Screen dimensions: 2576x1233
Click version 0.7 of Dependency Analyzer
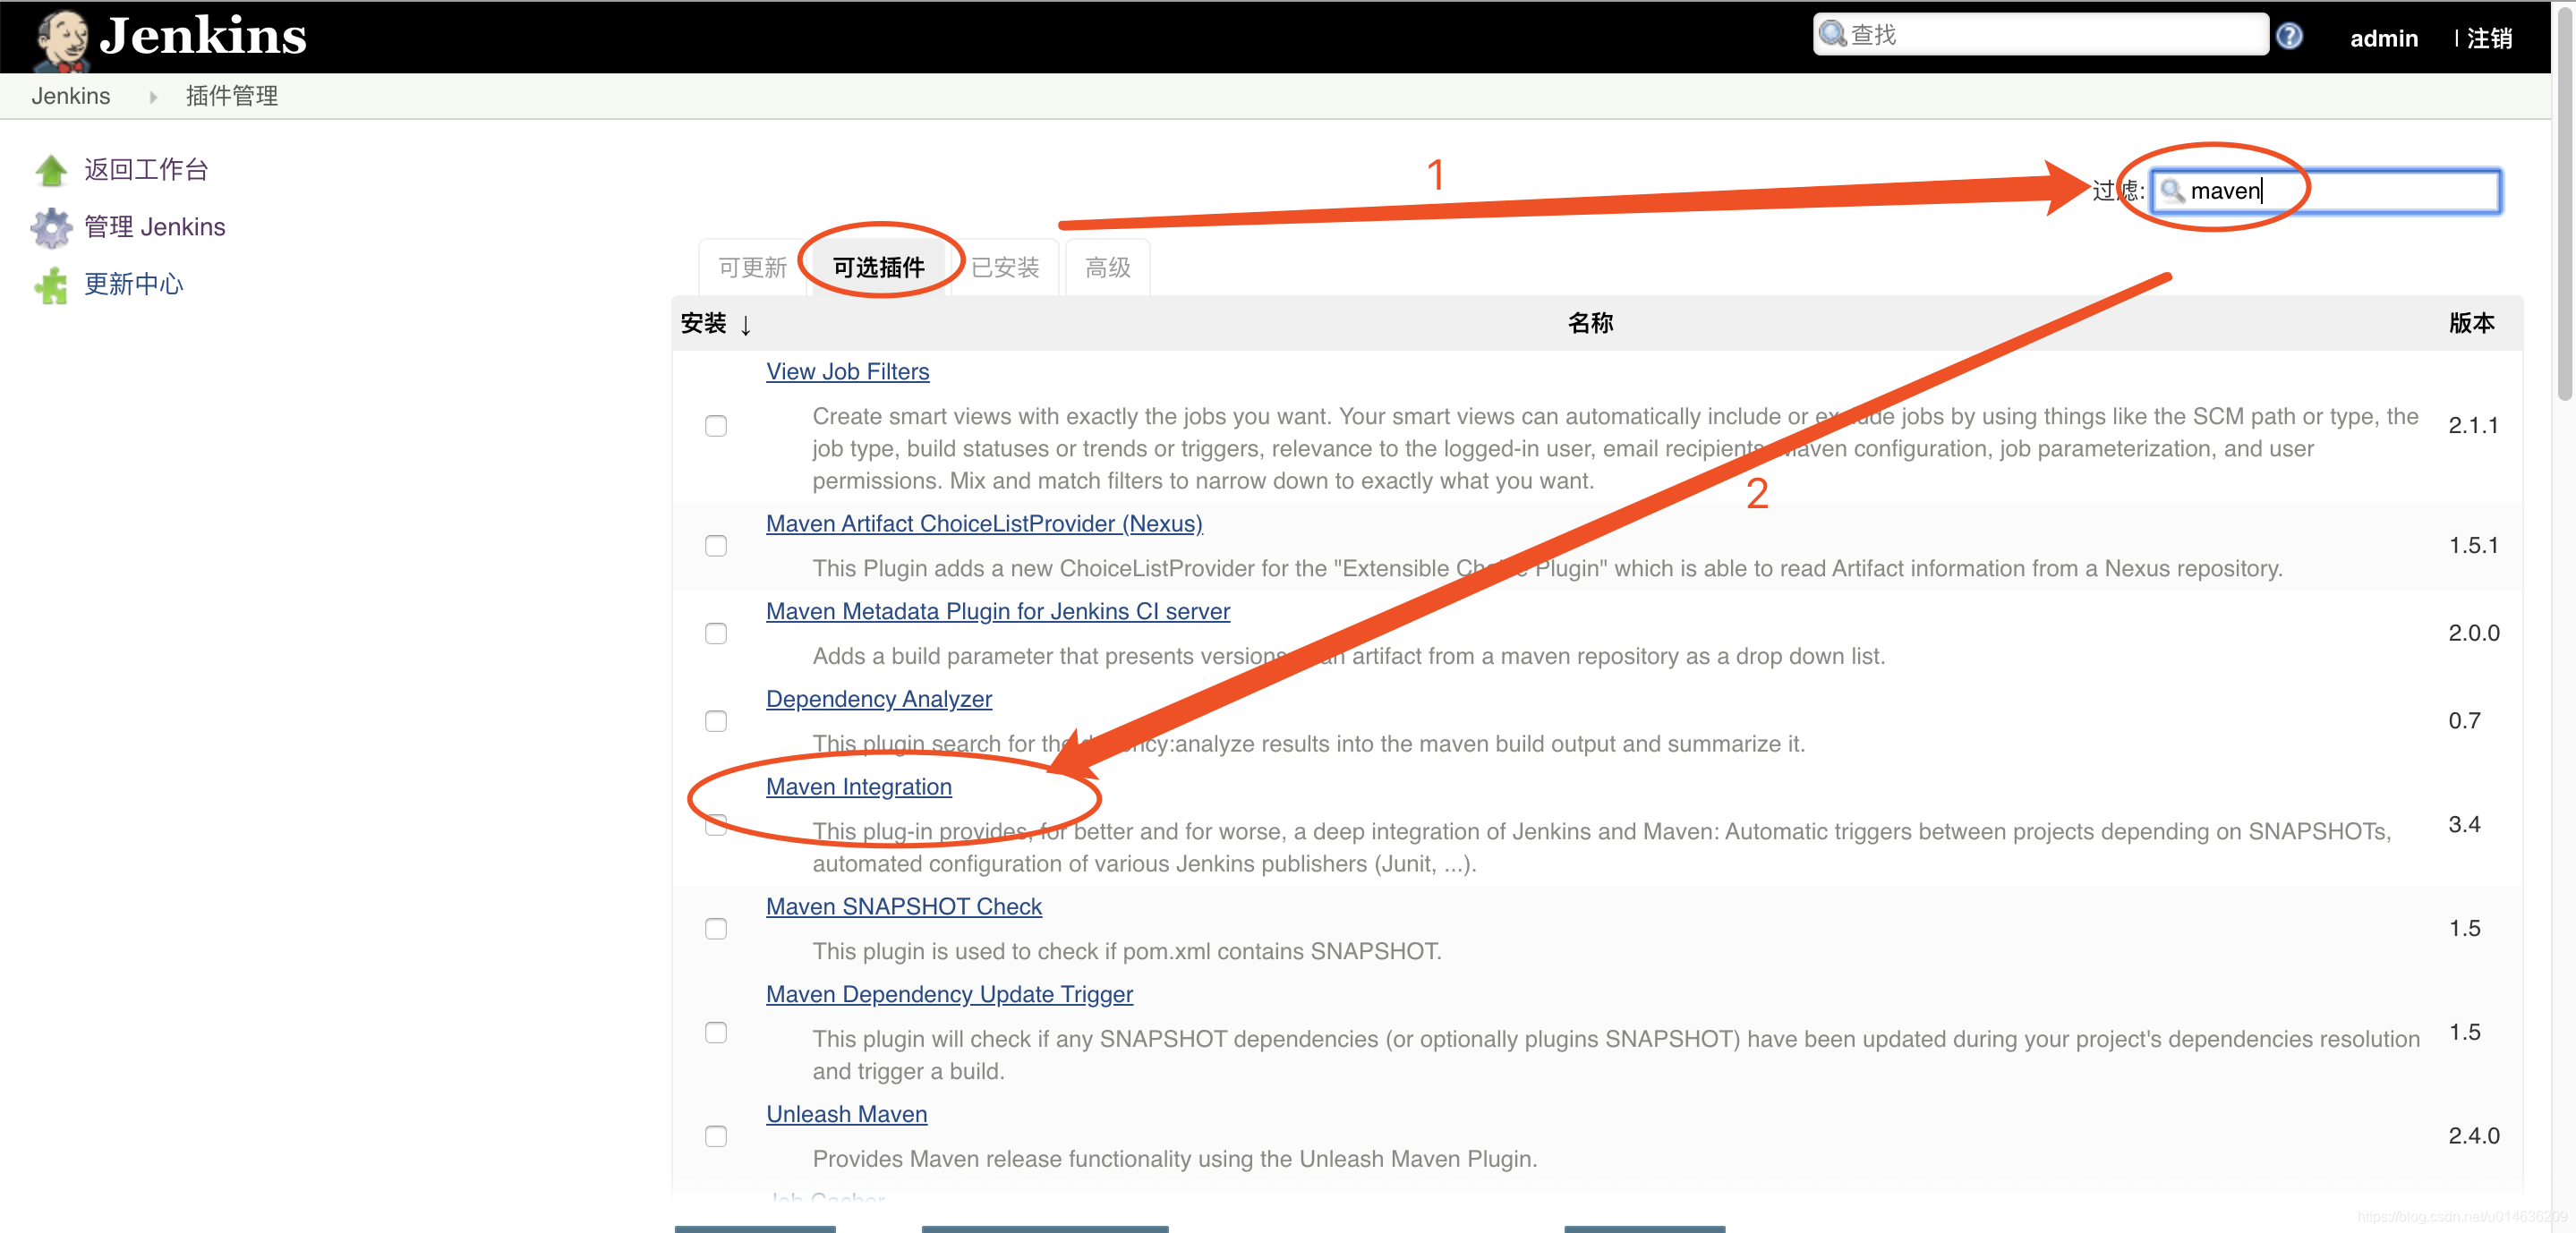tap(2465, 722)
